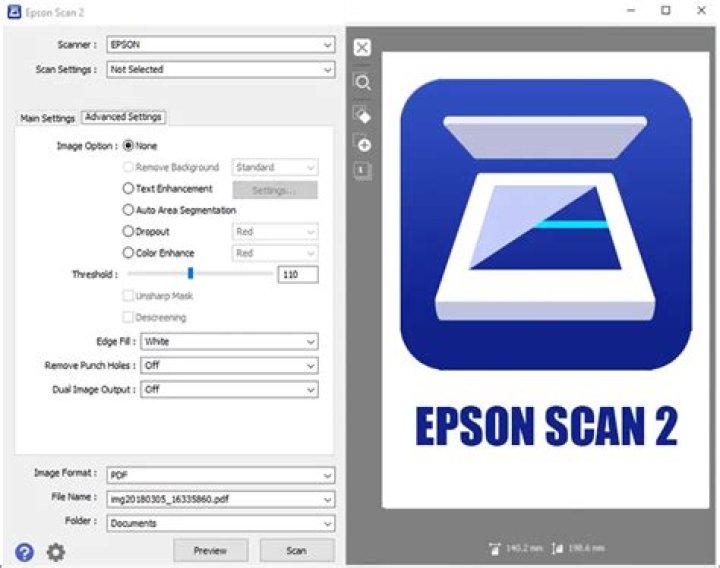The height and width of the screenshot is (568, 720).
Task: Click the Epson Scan 2 title bar icon
Action: (x=14, y=12)
